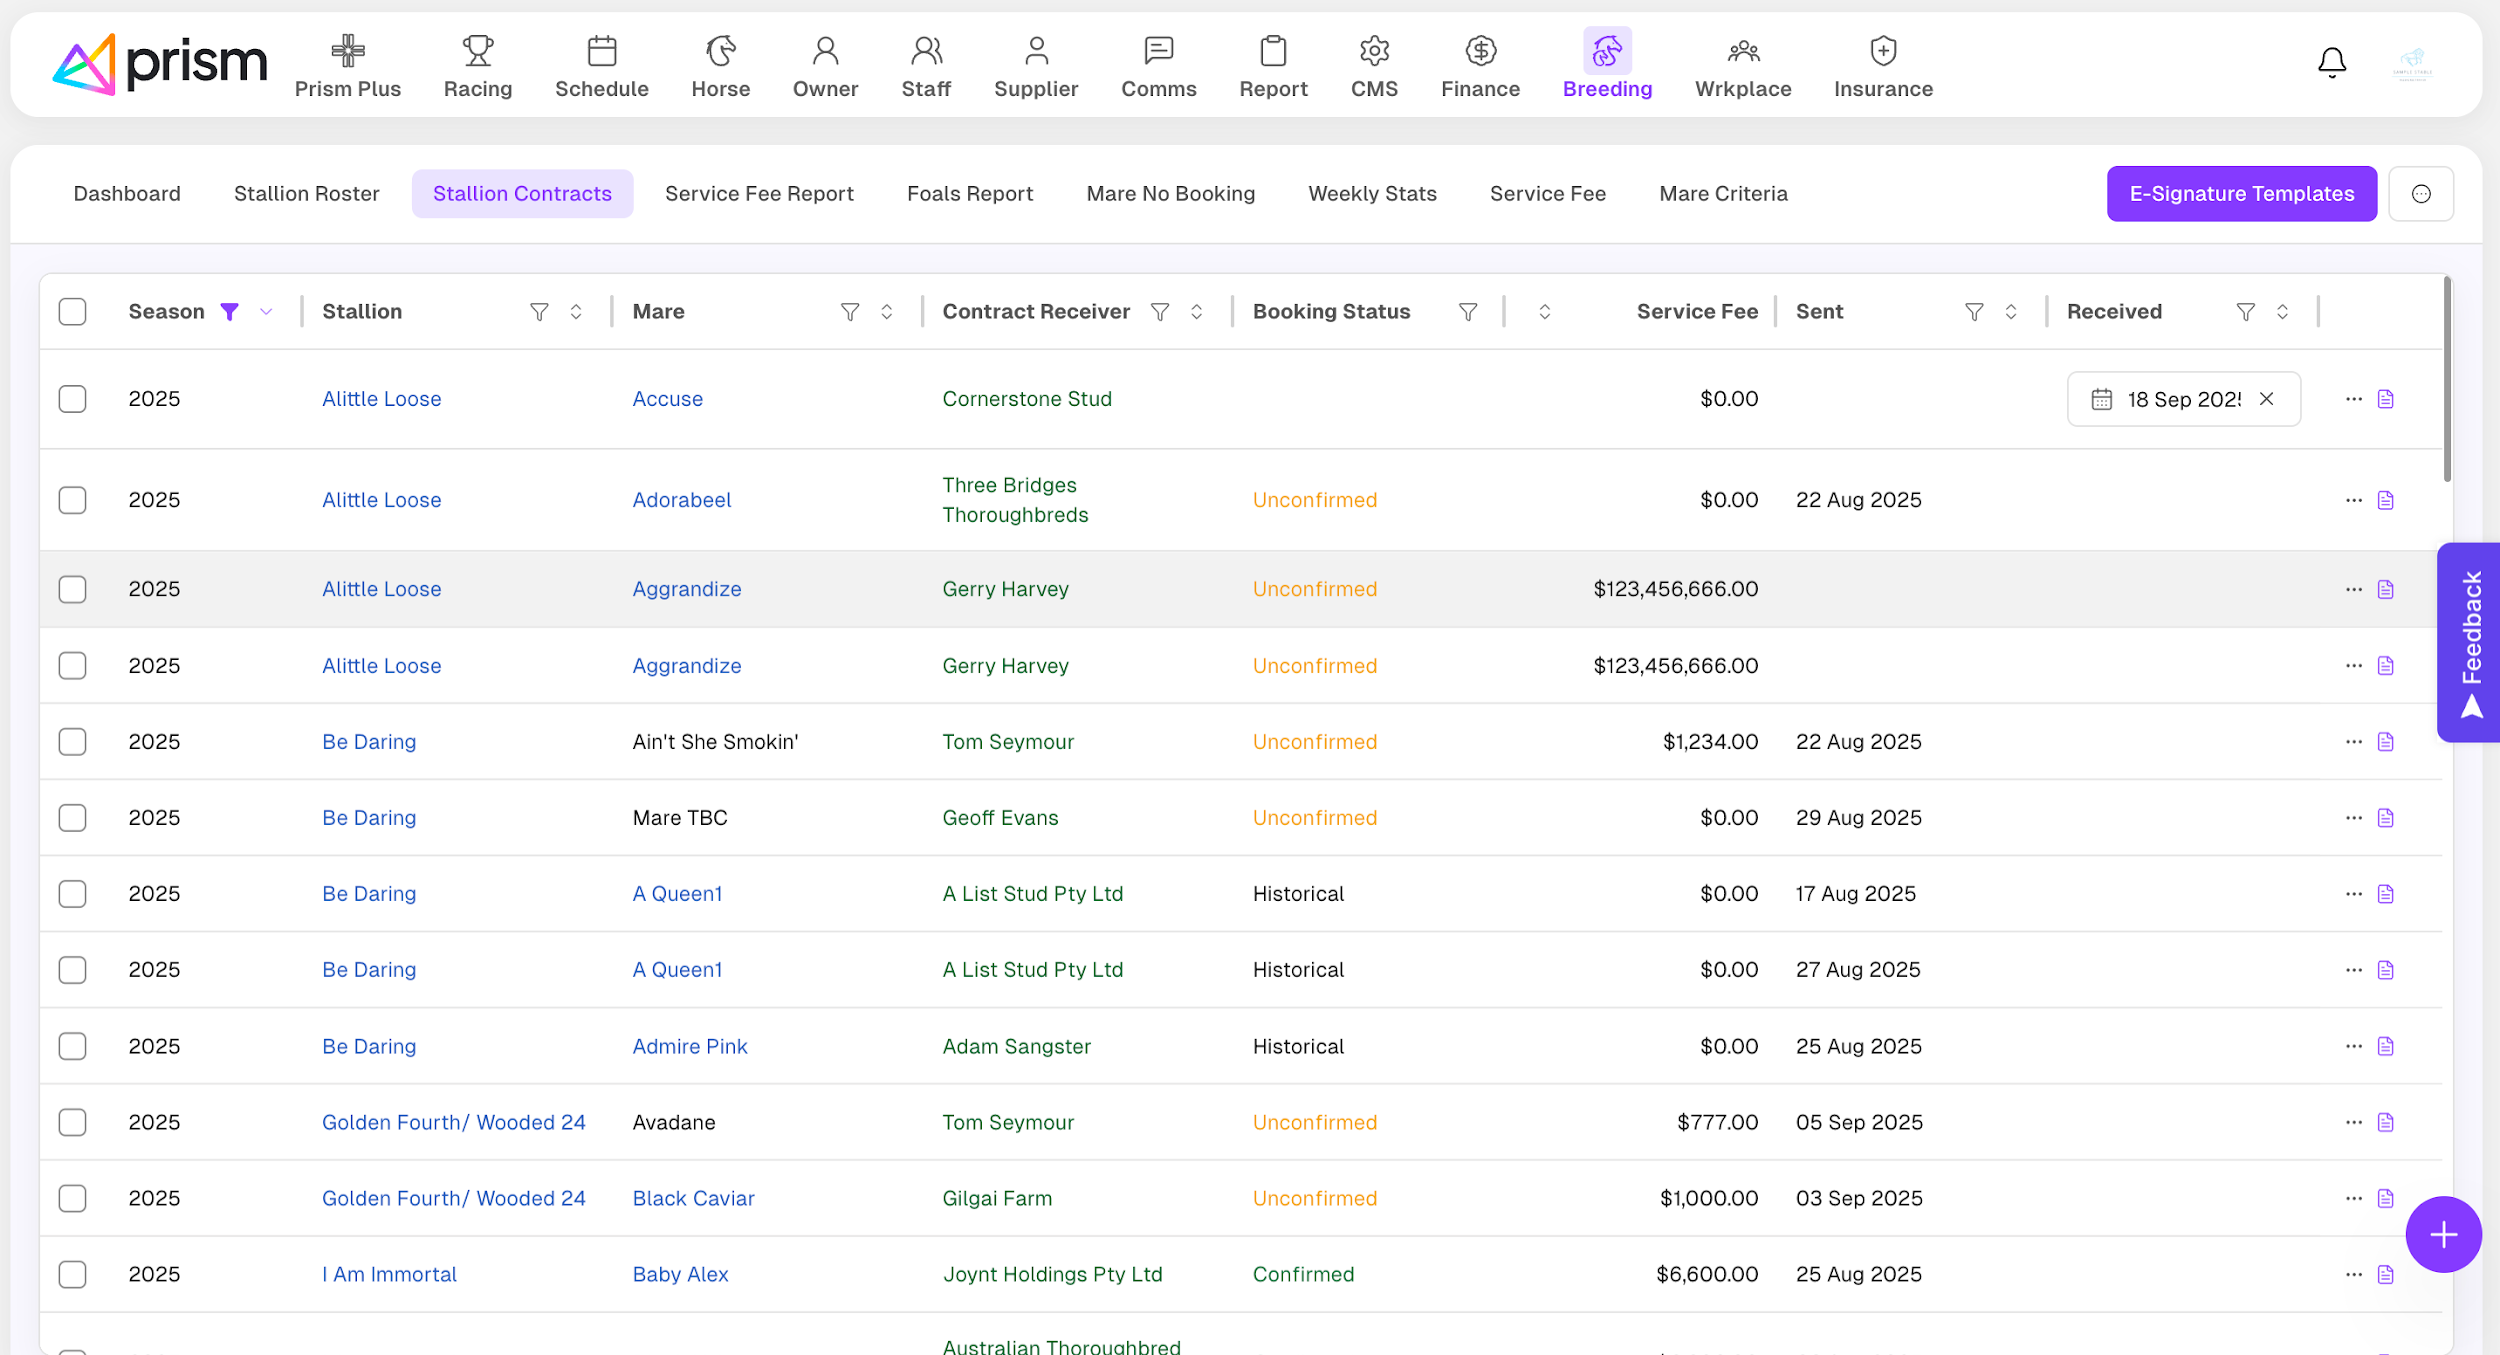Click the filter icon in Stallion column
2500x1355 pixels.
tap(539, 312)
